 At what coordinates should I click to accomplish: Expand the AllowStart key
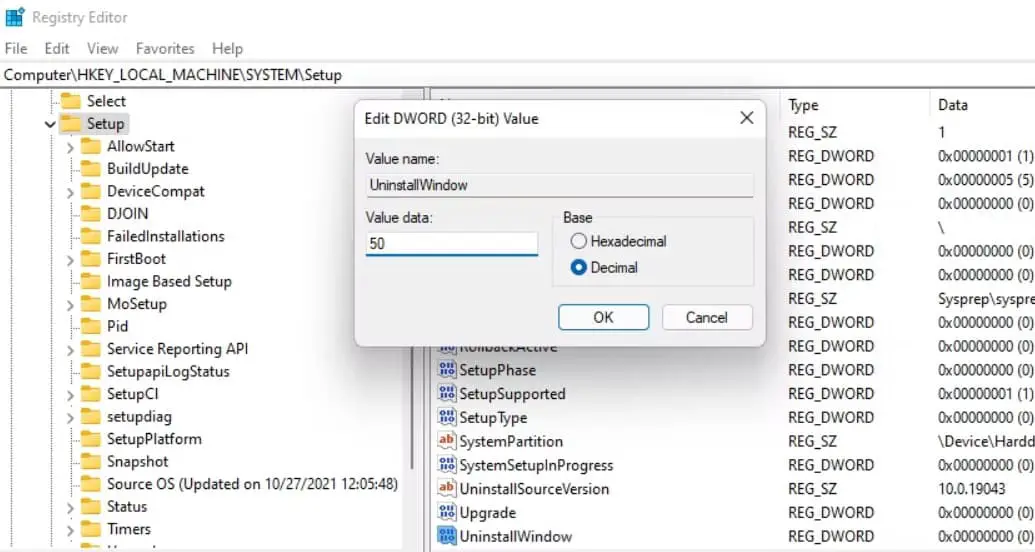71,147
